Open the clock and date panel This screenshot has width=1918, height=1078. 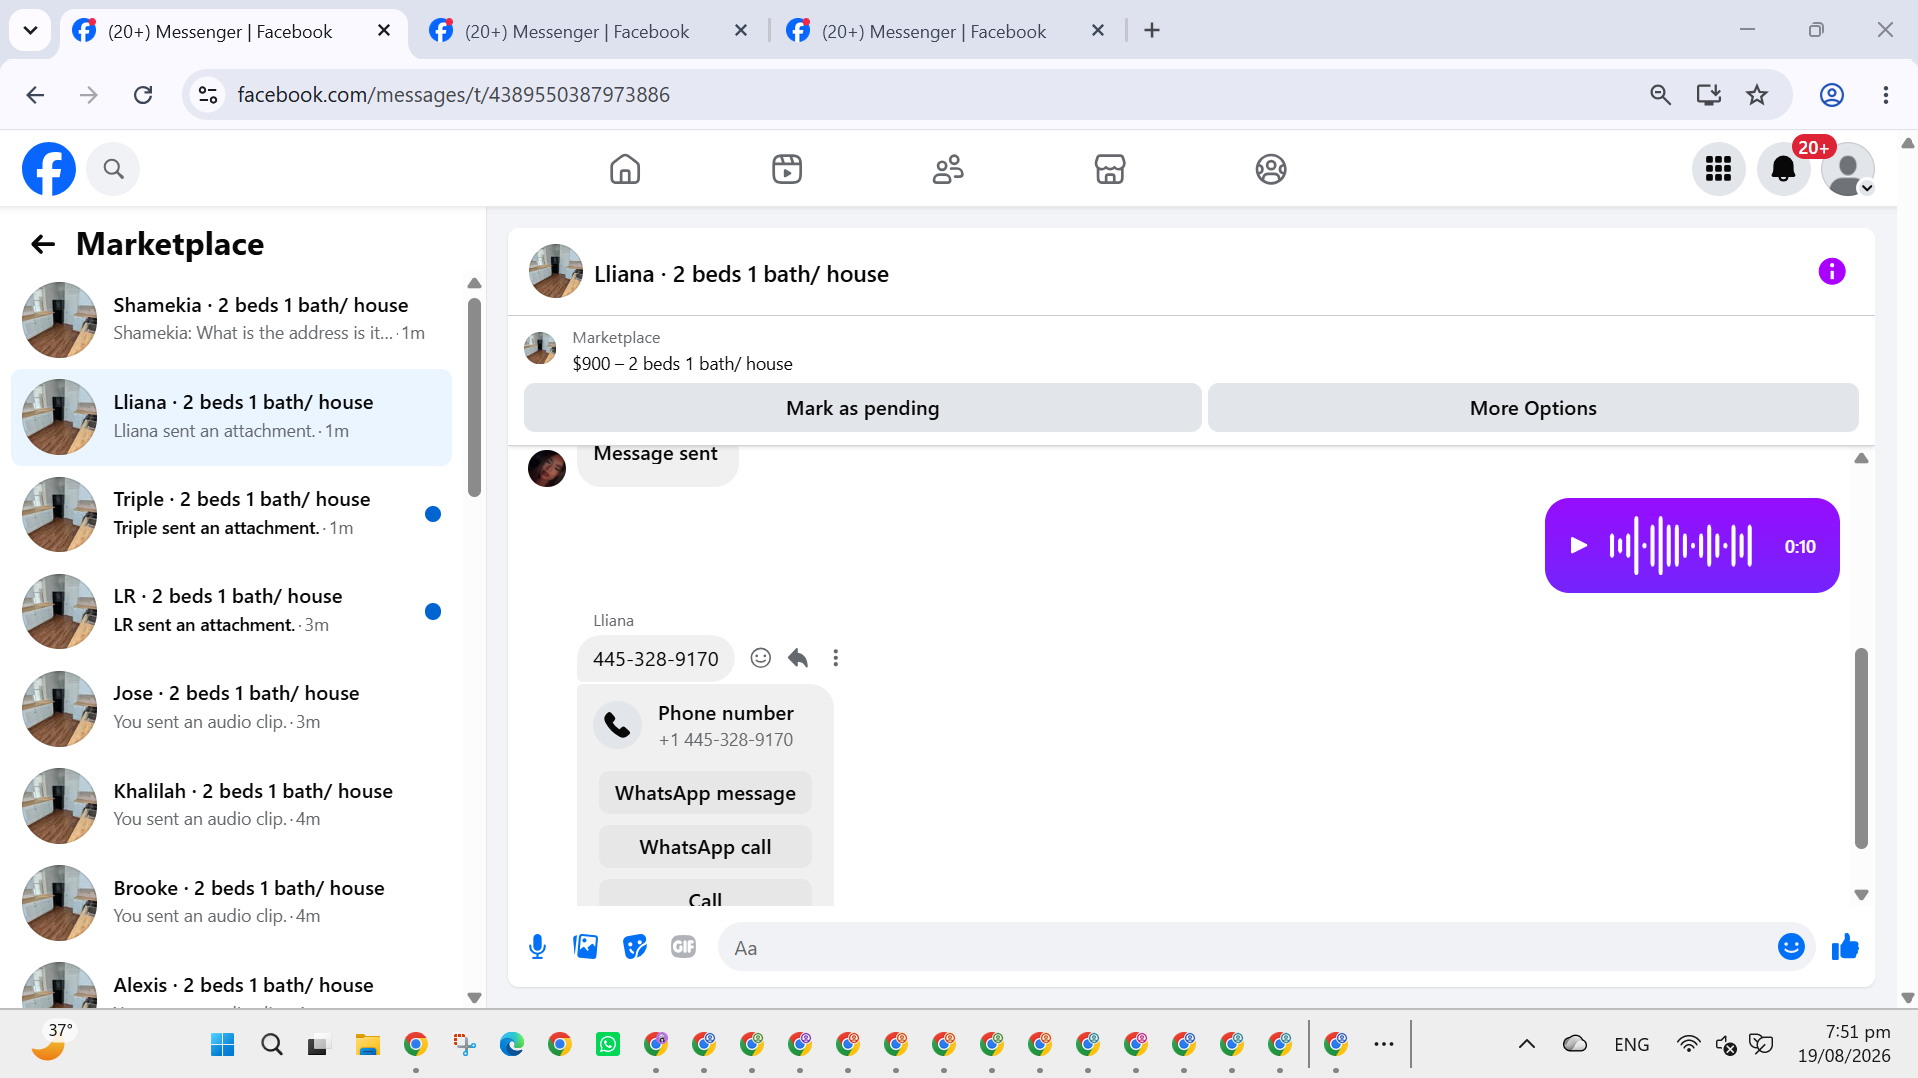(x=1843, y=1044)
